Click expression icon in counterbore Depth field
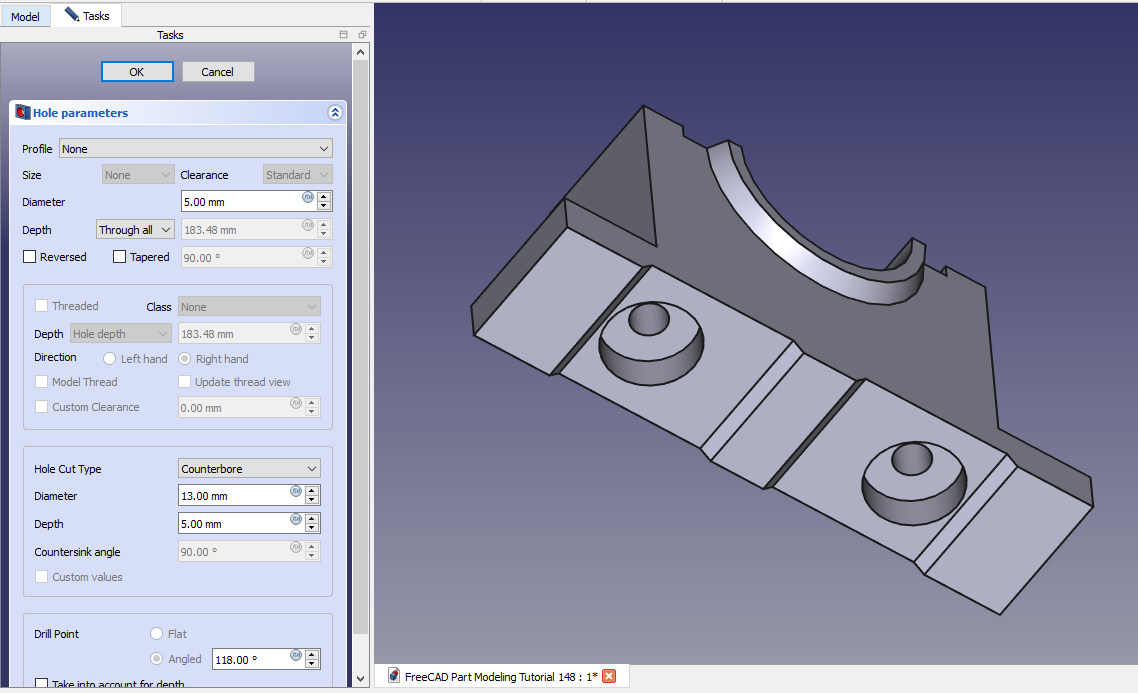Image resolution: width=1138 pixels, height=693 pixels. coord(296,519)
